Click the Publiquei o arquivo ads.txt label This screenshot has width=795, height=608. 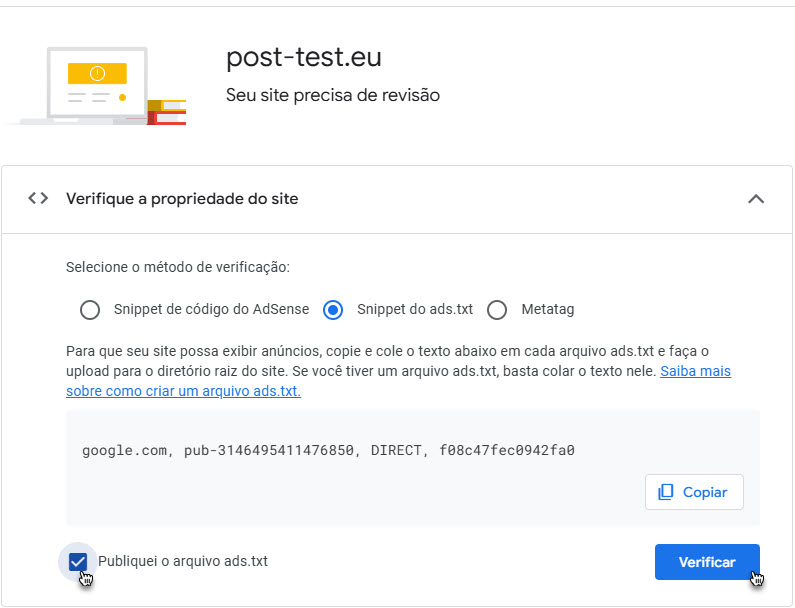coord(183,561)
